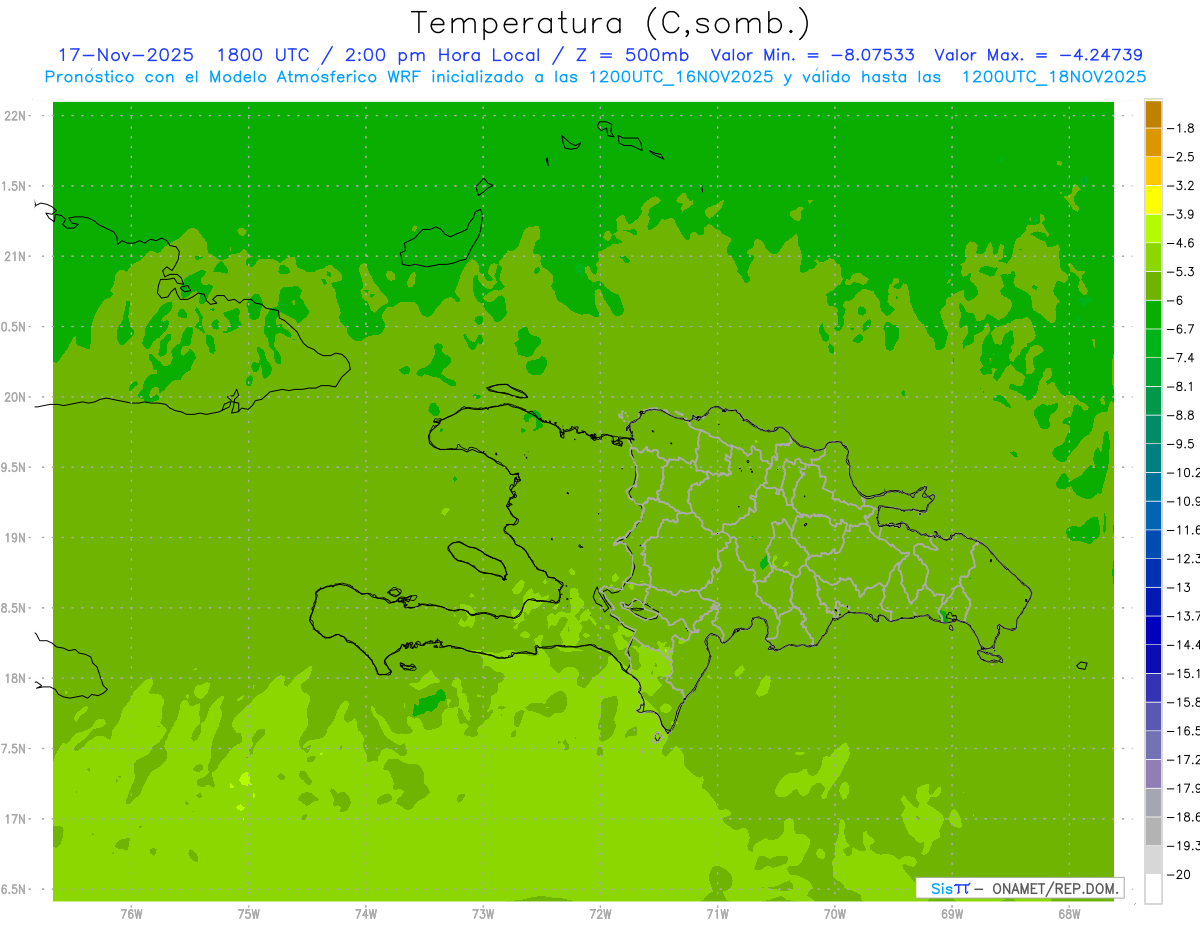
Task: Pick the orange swatch between -1.8 and -2.5
Action: (x=1153, y=143)
